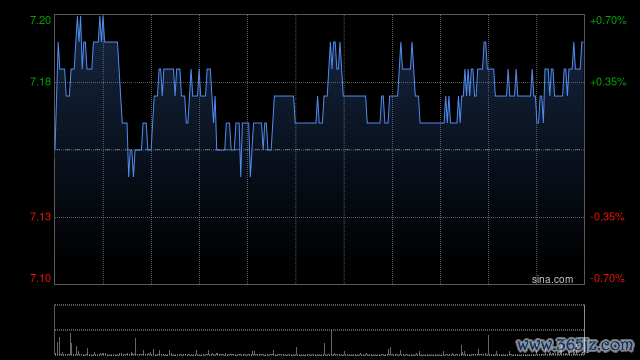This screenshot has width=640, height=360.
Task: Click the 7.13 price axis label
Action: click(40, 217)
